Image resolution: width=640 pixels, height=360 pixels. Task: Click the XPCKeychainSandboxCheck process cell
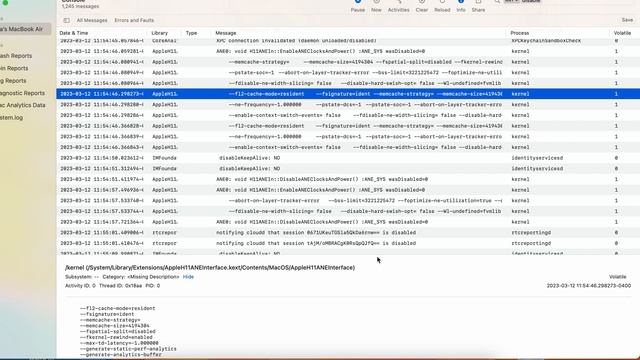[x=546, y=41]
